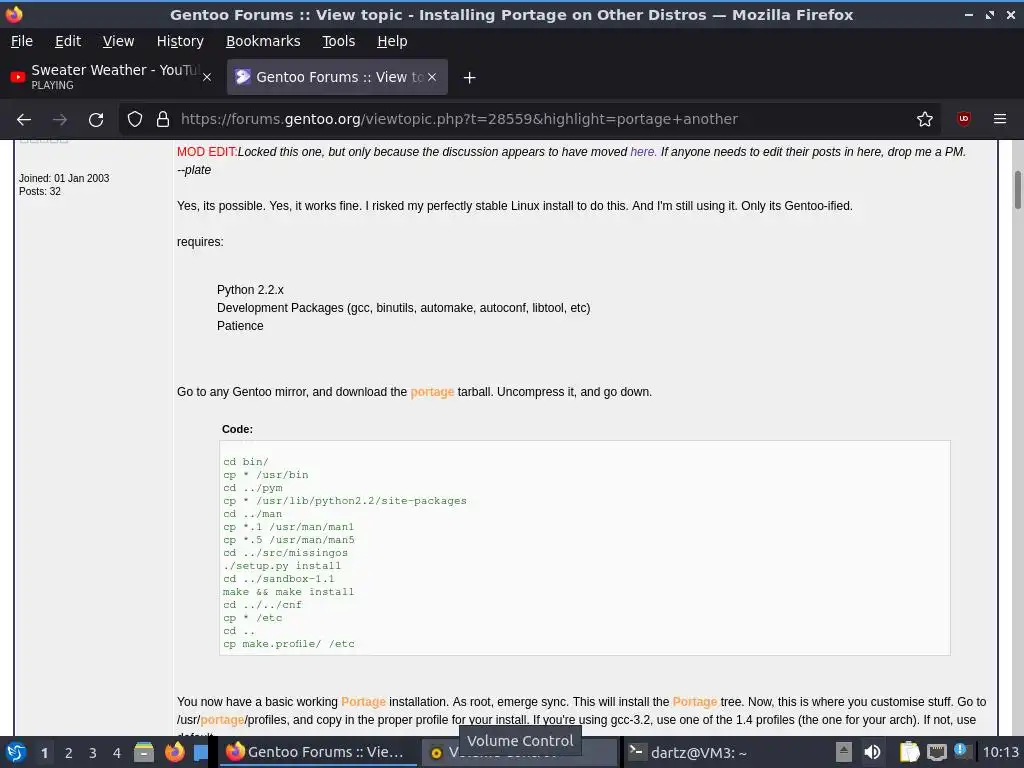The height and width of the screenshot is (768, 1024).
Task: Click 'Python 2.2.x' requirement line
Action: pos(250,290)
